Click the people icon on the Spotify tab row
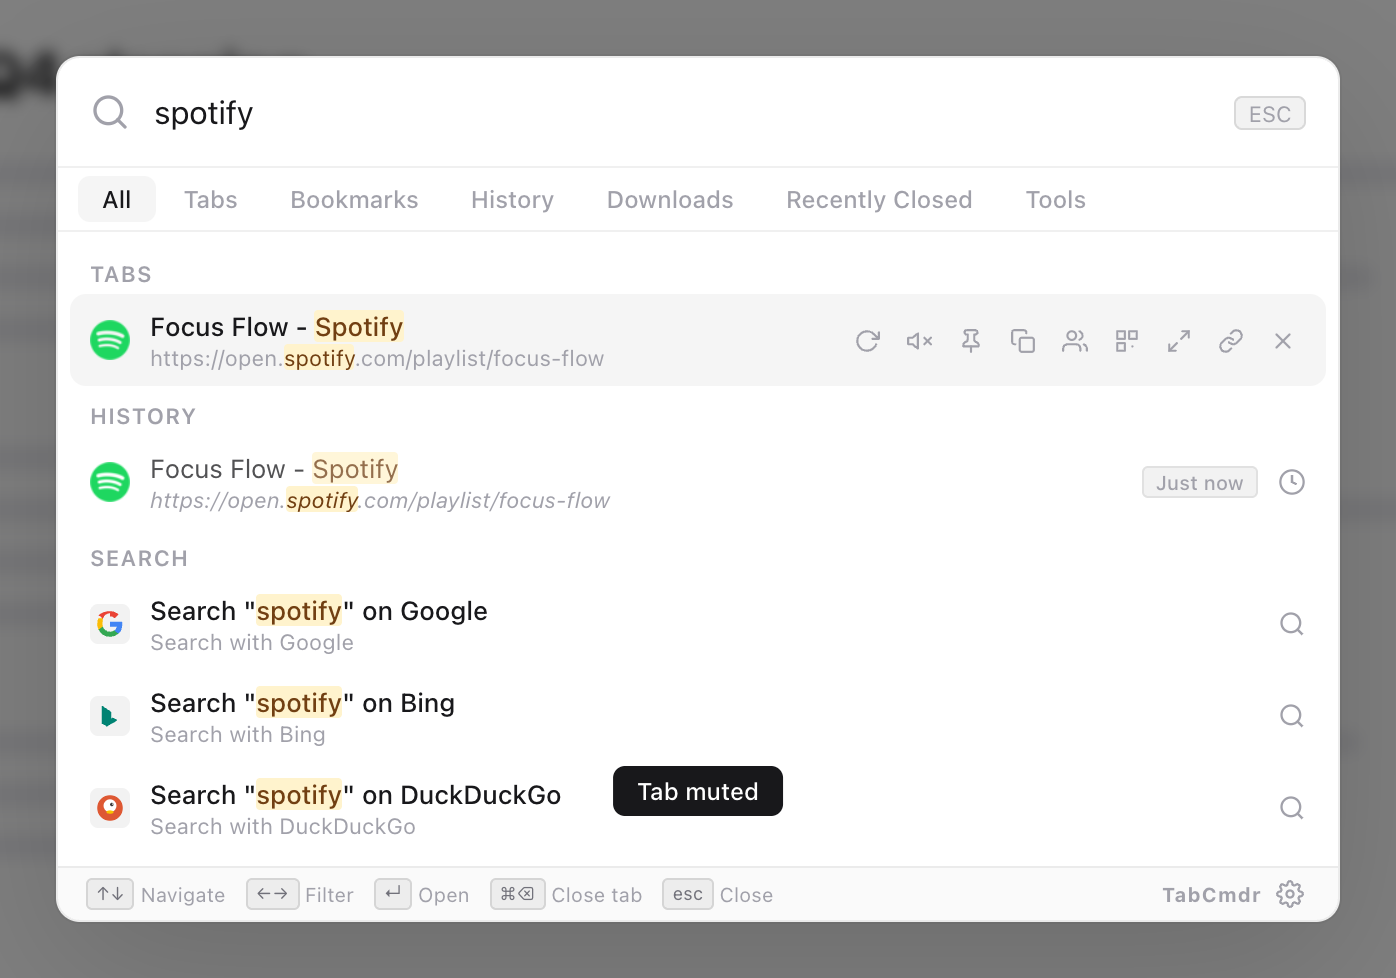This screenshot has width=1396, height=978. click(1075, 341)
